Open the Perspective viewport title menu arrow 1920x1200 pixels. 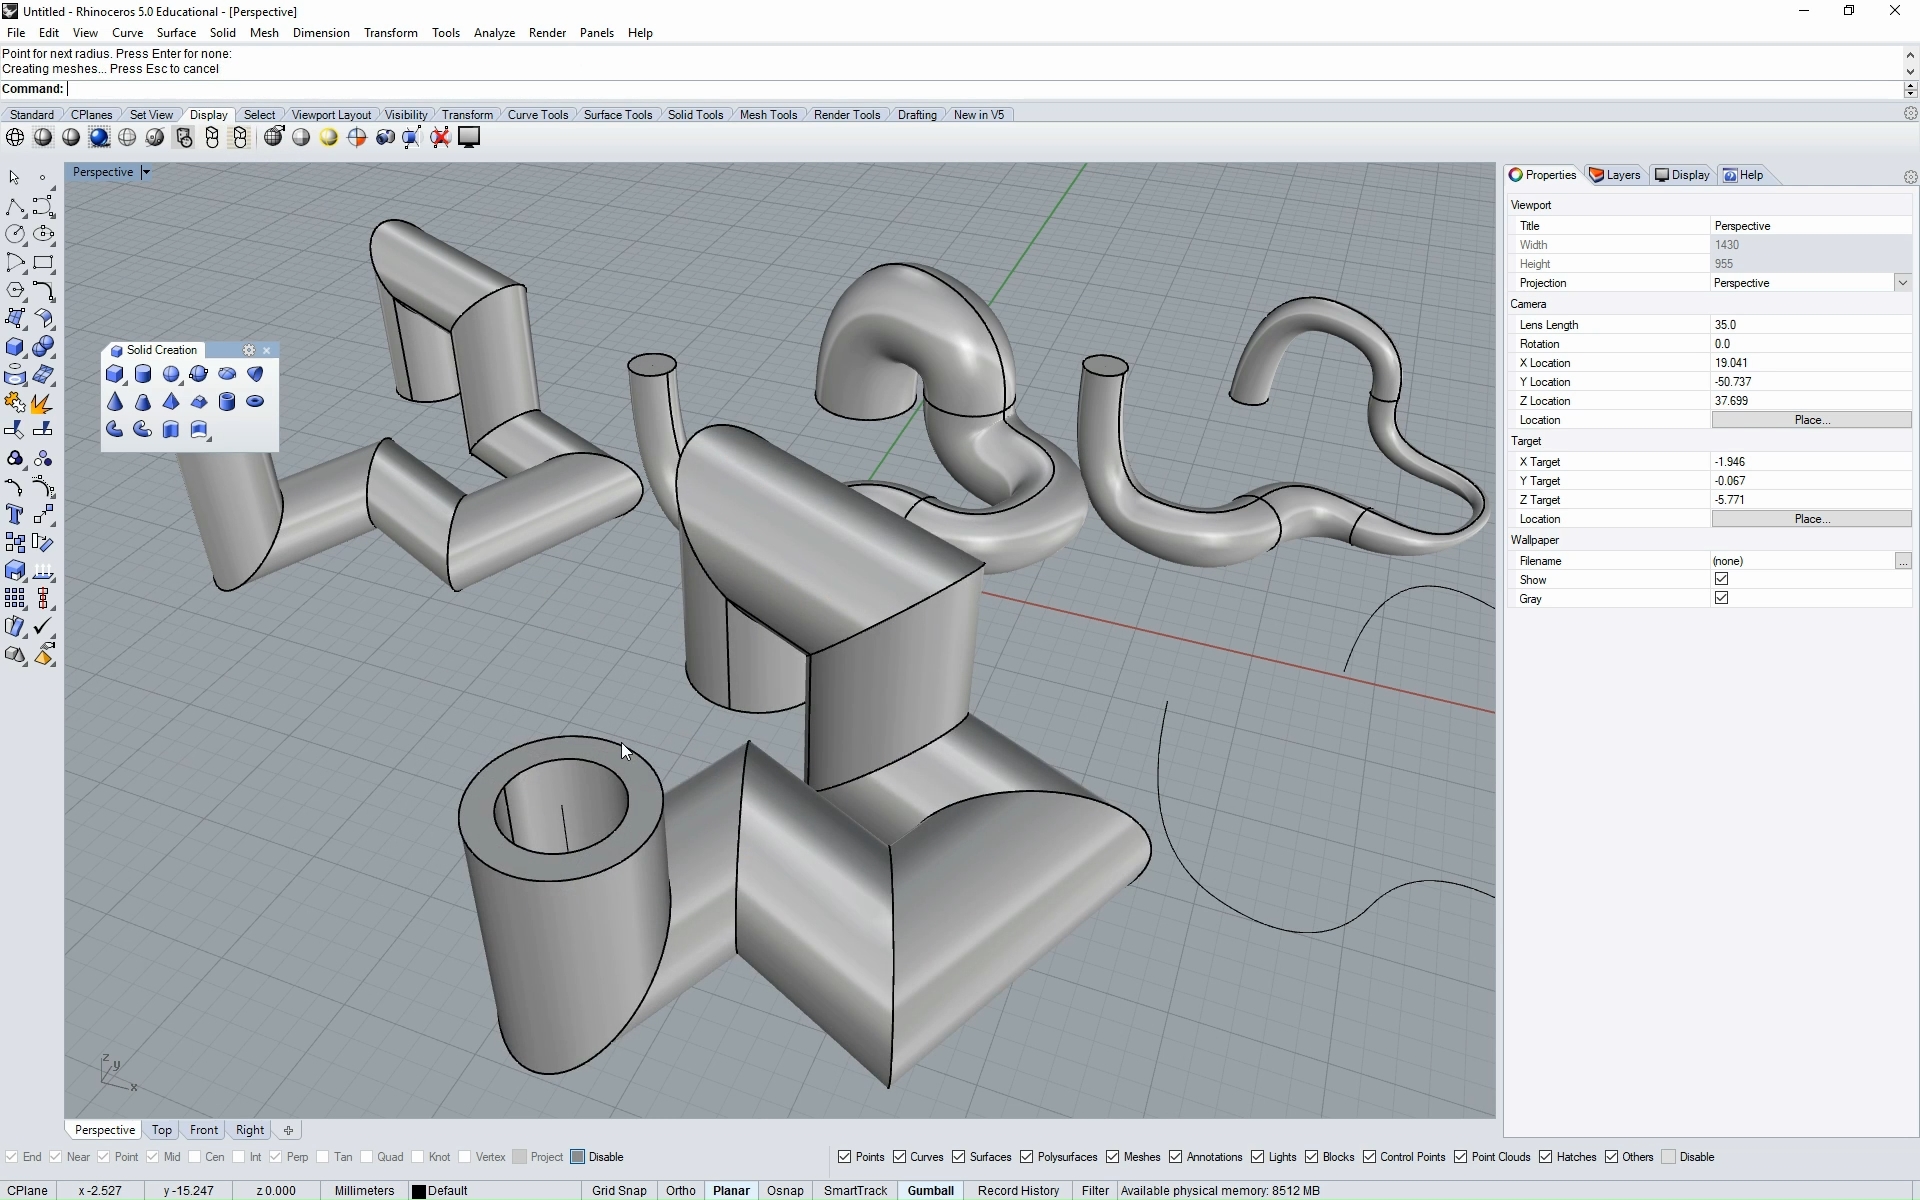146,173
